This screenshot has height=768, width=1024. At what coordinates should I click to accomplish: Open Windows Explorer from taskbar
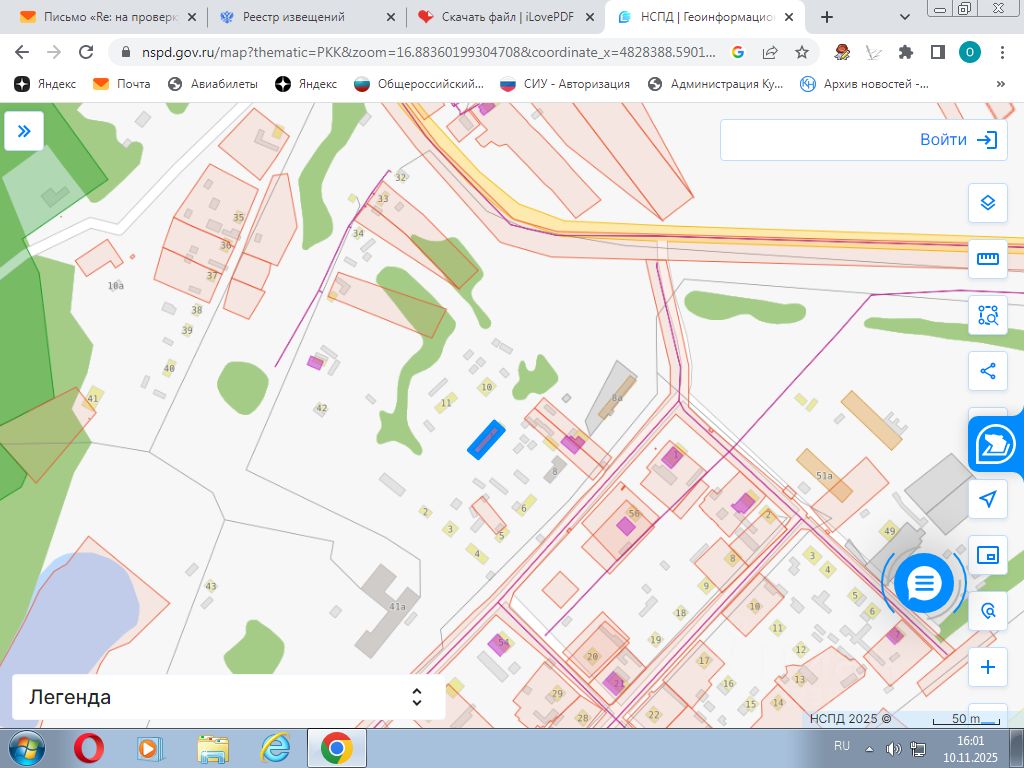[x=213, y=748]
